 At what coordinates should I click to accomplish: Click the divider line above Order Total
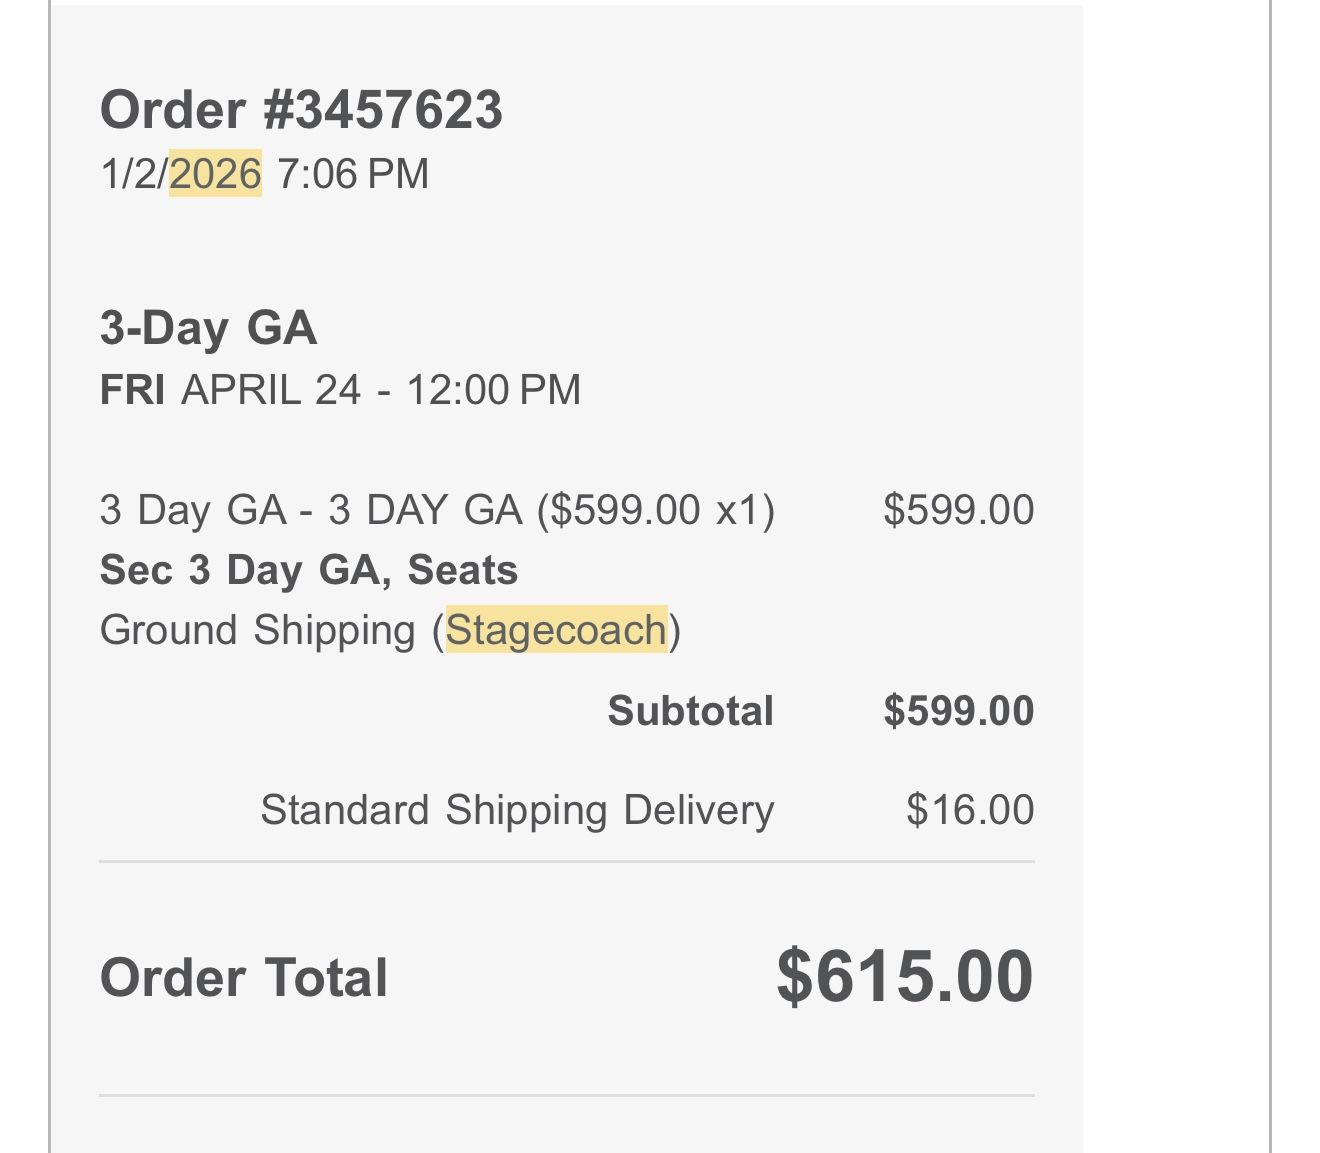point(566,861)
